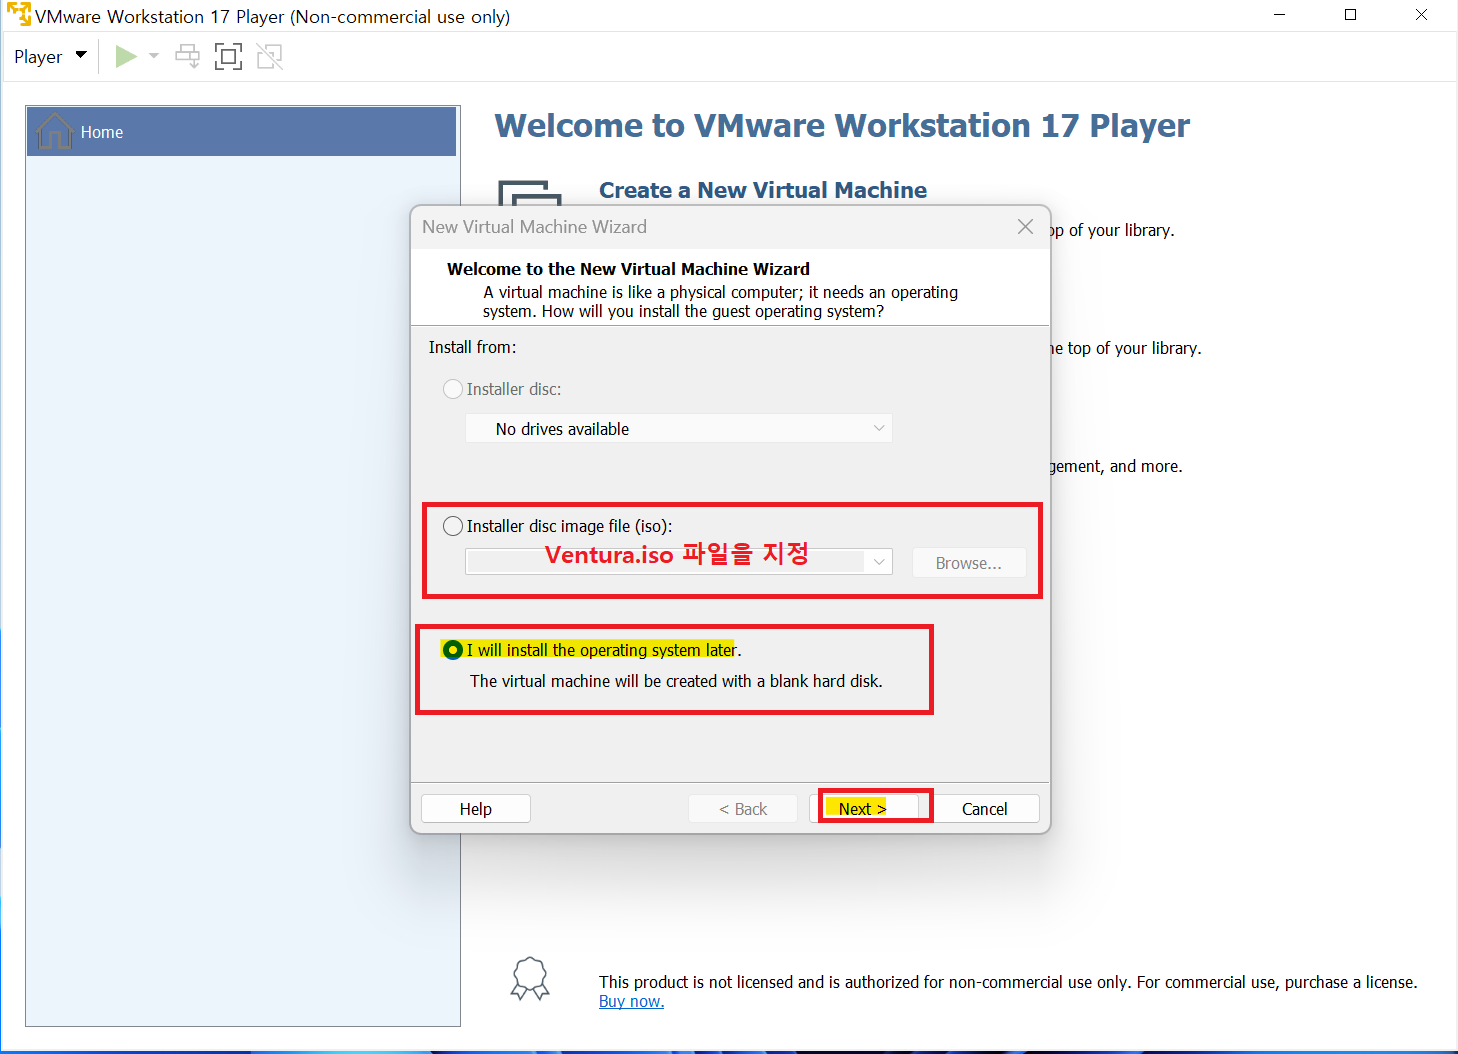Viewport: 1458px width, 1054px height.
Task: Select Home in the library sidebar
Action: coord(242,132)
